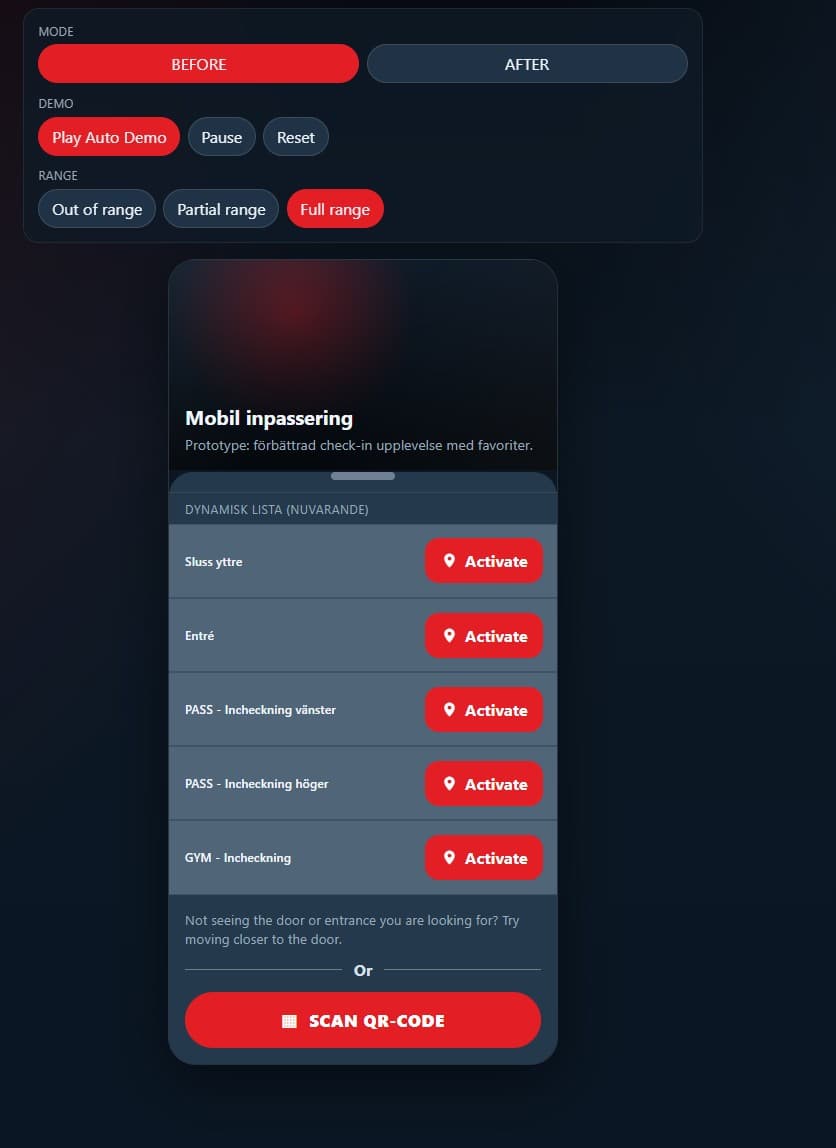The image size is (836, 1148).
Task: Click the pin icon for GYM - Incheckning
Action: [449, 857]
